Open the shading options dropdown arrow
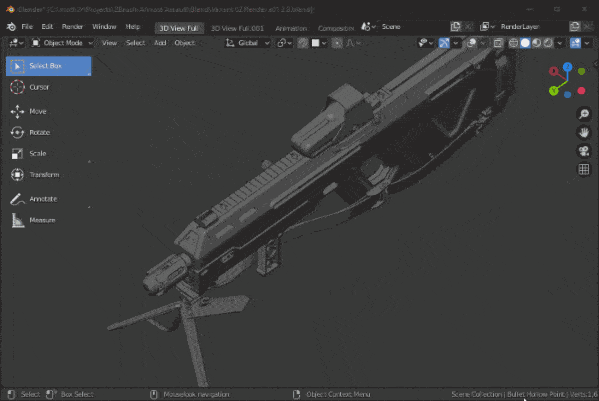Image resolution: width=599 pixels, height=401 pixels. [560, 43]
